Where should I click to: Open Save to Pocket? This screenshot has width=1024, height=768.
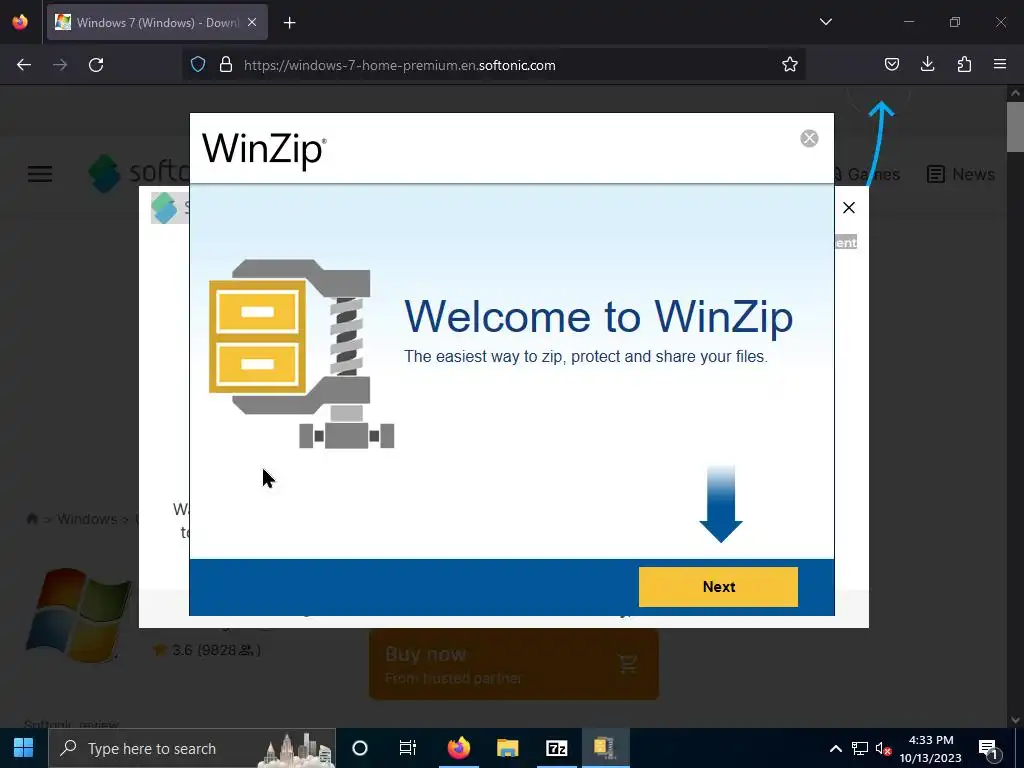(891, 64)
